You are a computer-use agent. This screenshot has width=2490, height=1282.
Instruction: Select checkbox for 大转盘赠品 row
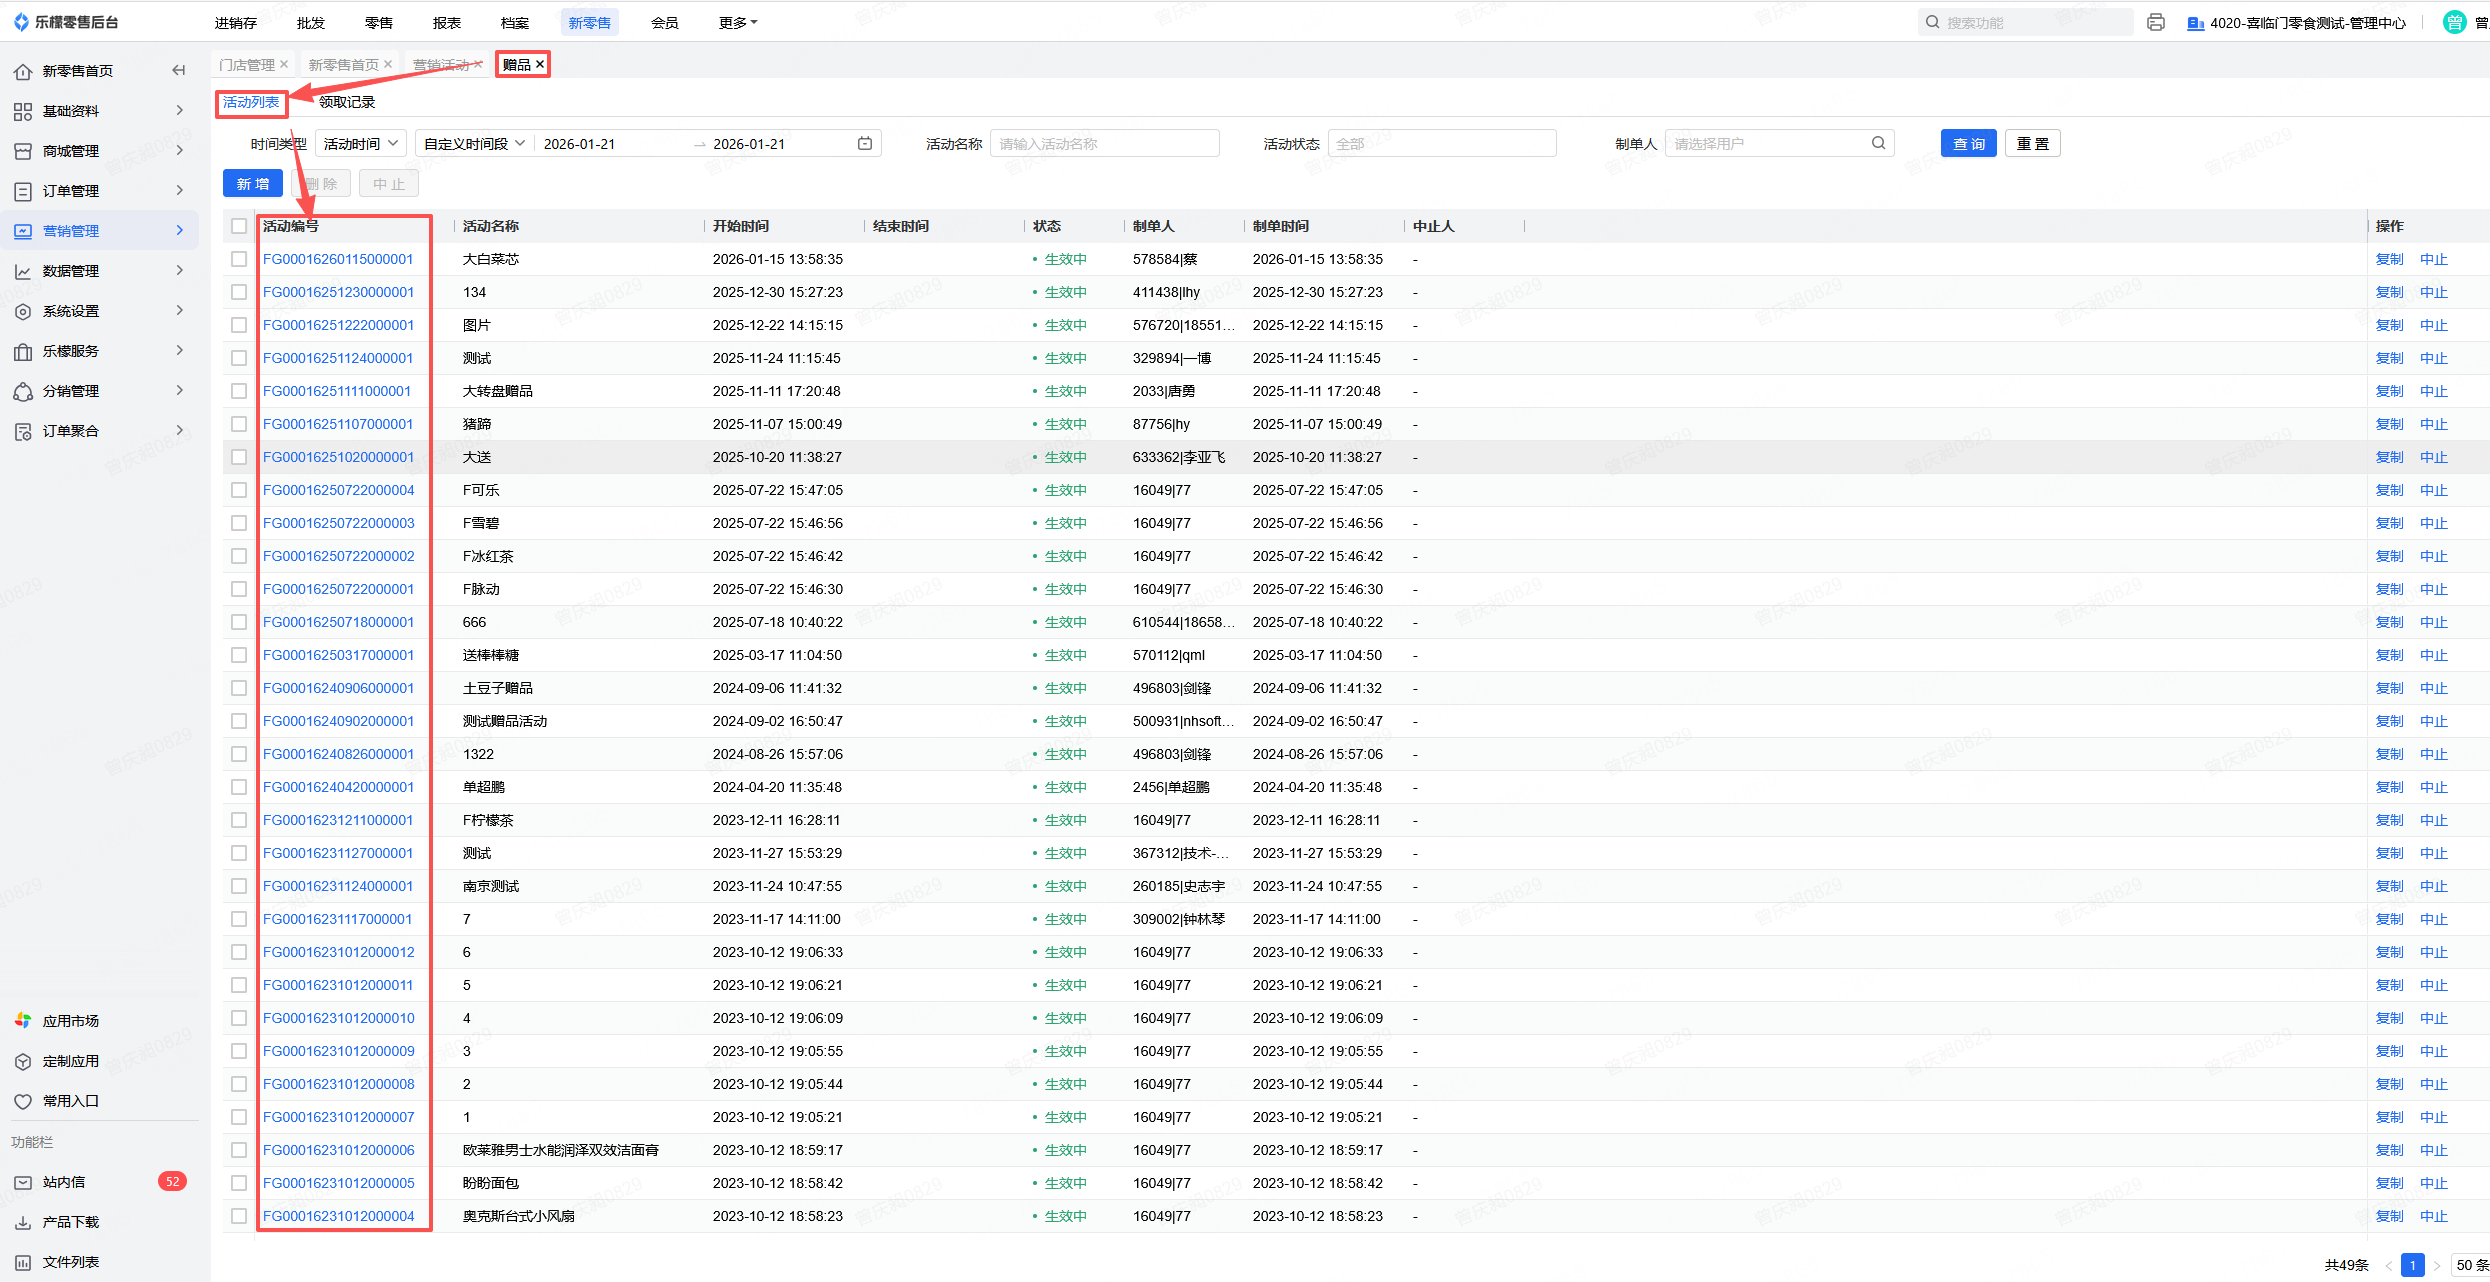pos(239,391)
